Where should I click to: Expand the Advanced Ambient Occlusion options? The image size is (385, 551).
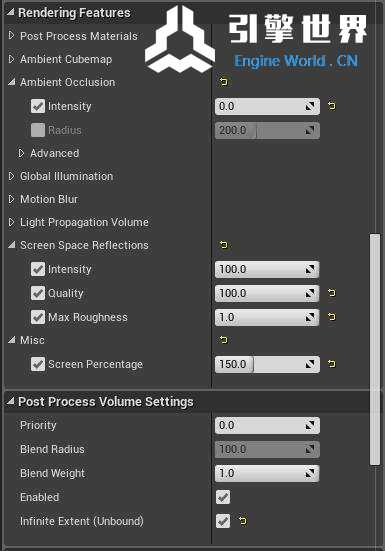21,153
